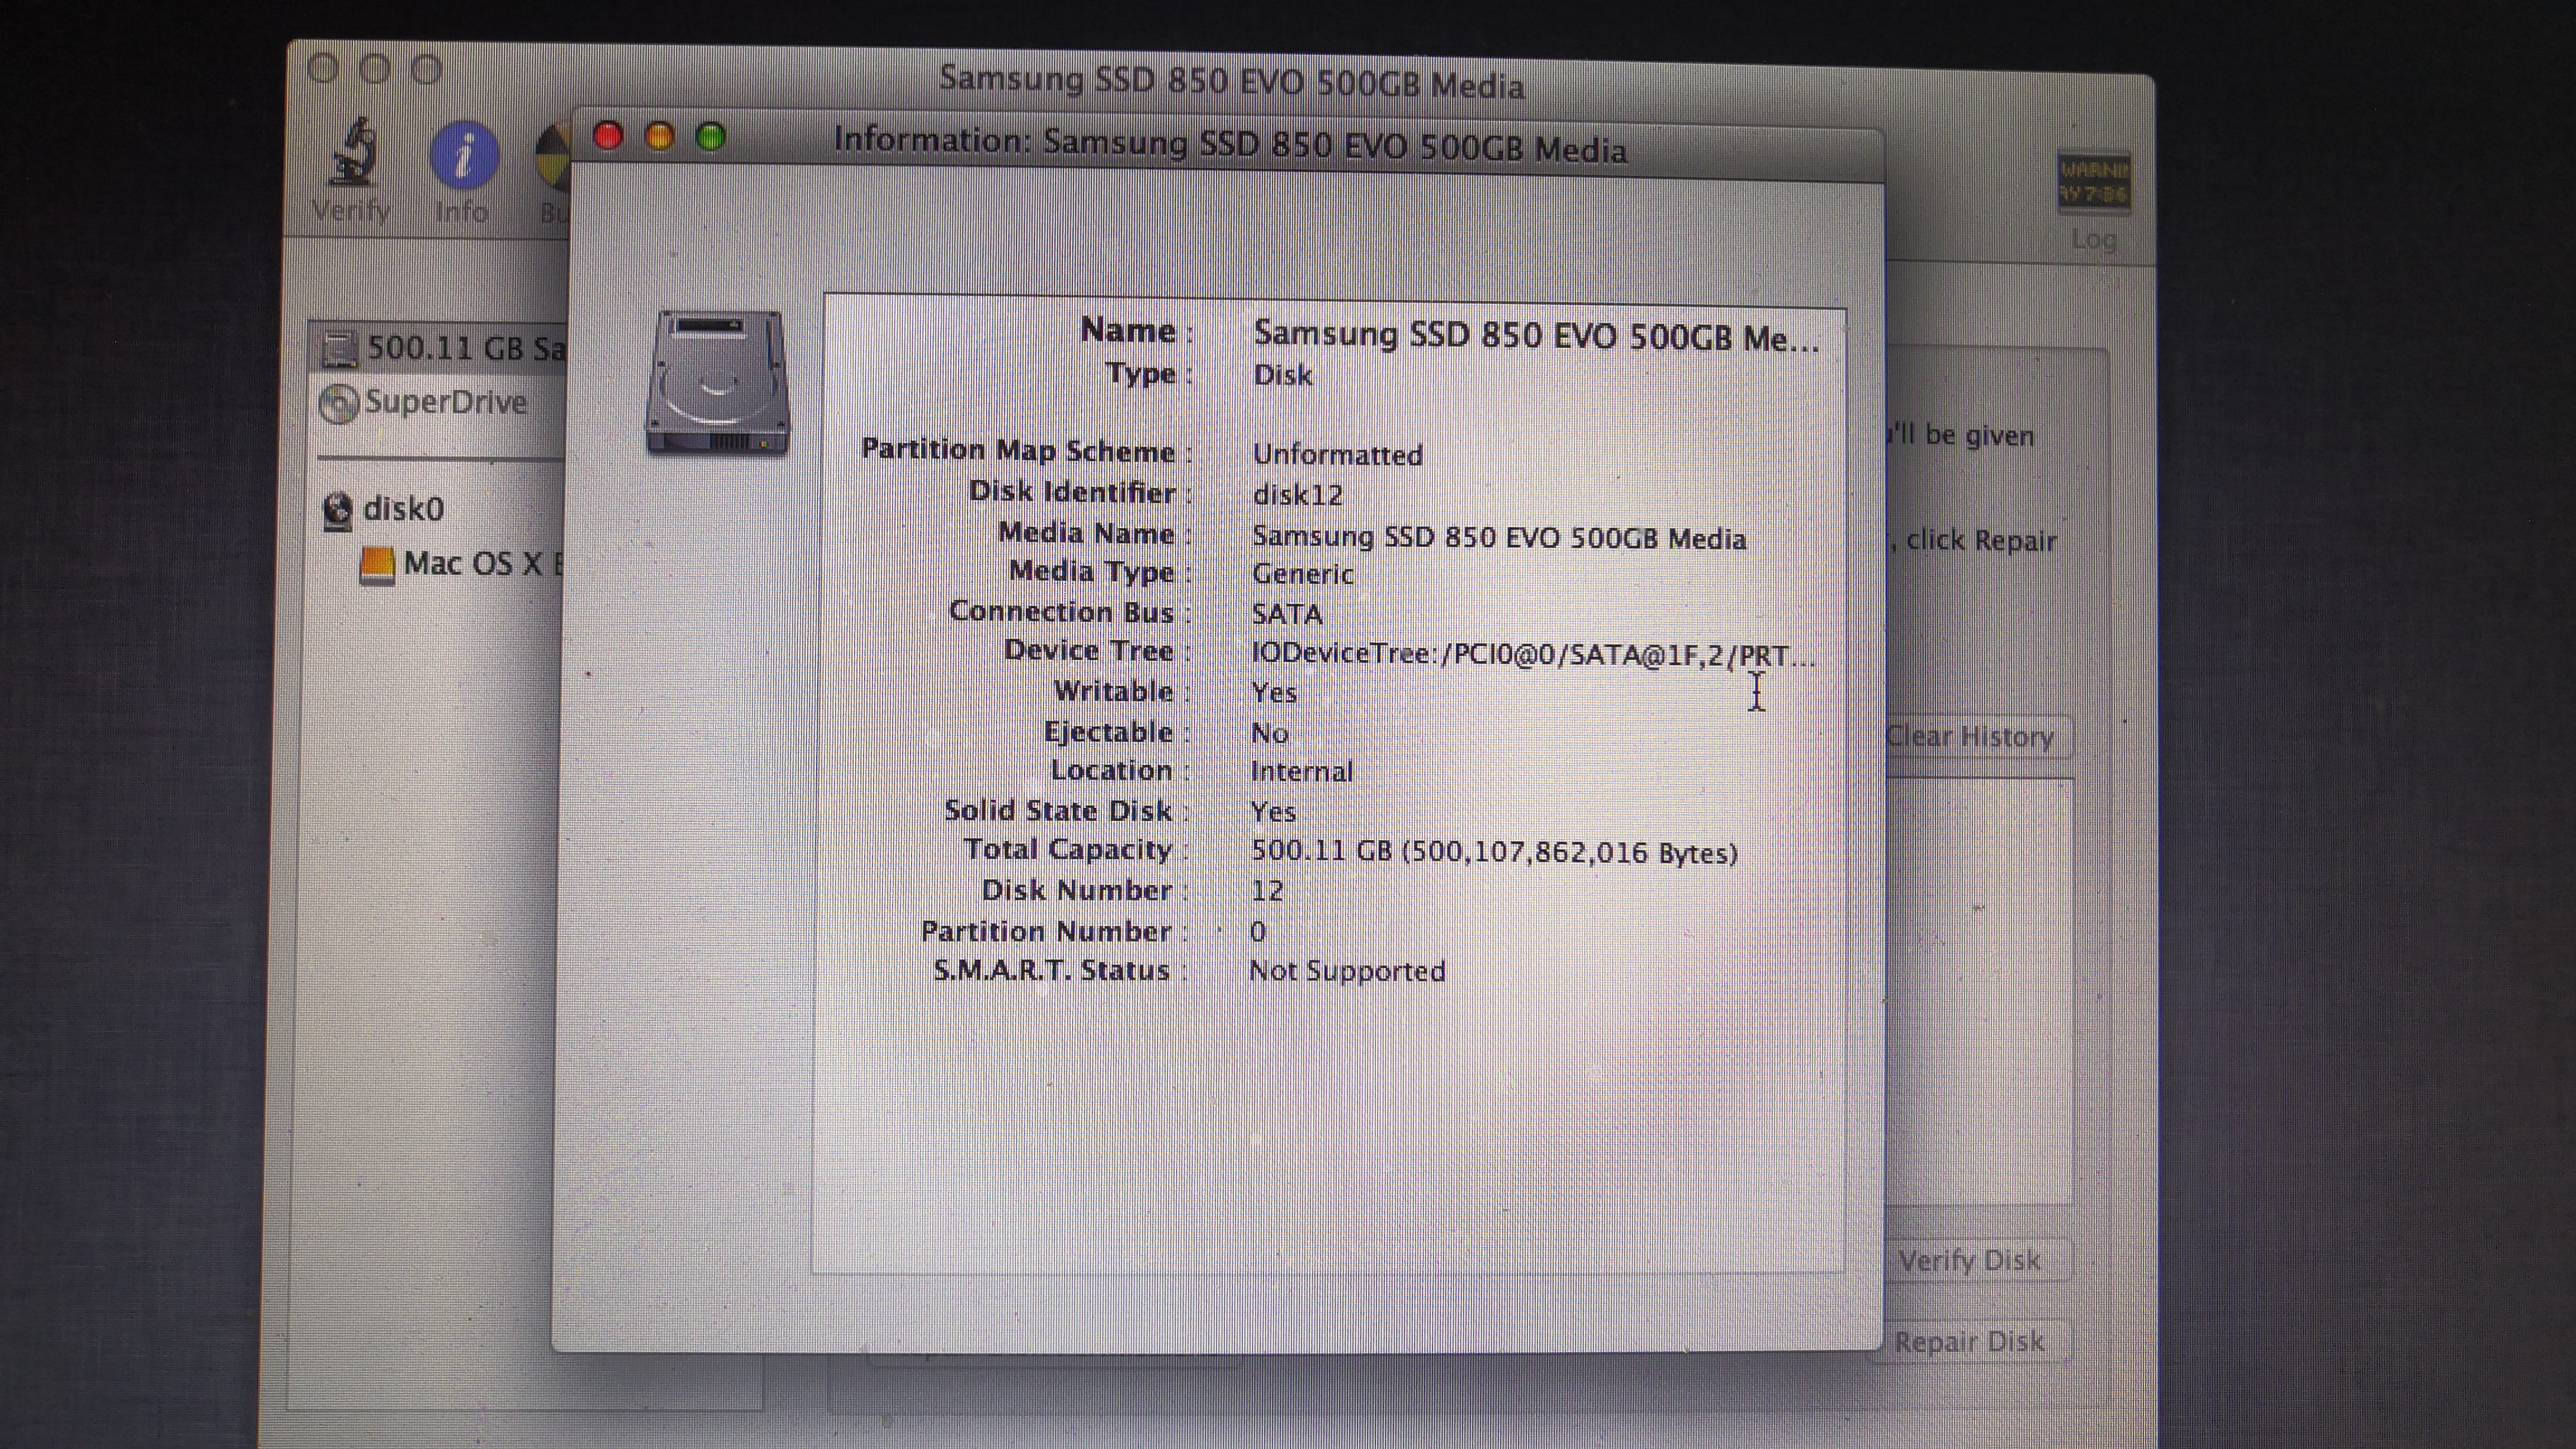The height and width of the screenshot is (1449, 2576).
Task: Minimize the Information window with yellow button
Action: [x=660, y=137]
